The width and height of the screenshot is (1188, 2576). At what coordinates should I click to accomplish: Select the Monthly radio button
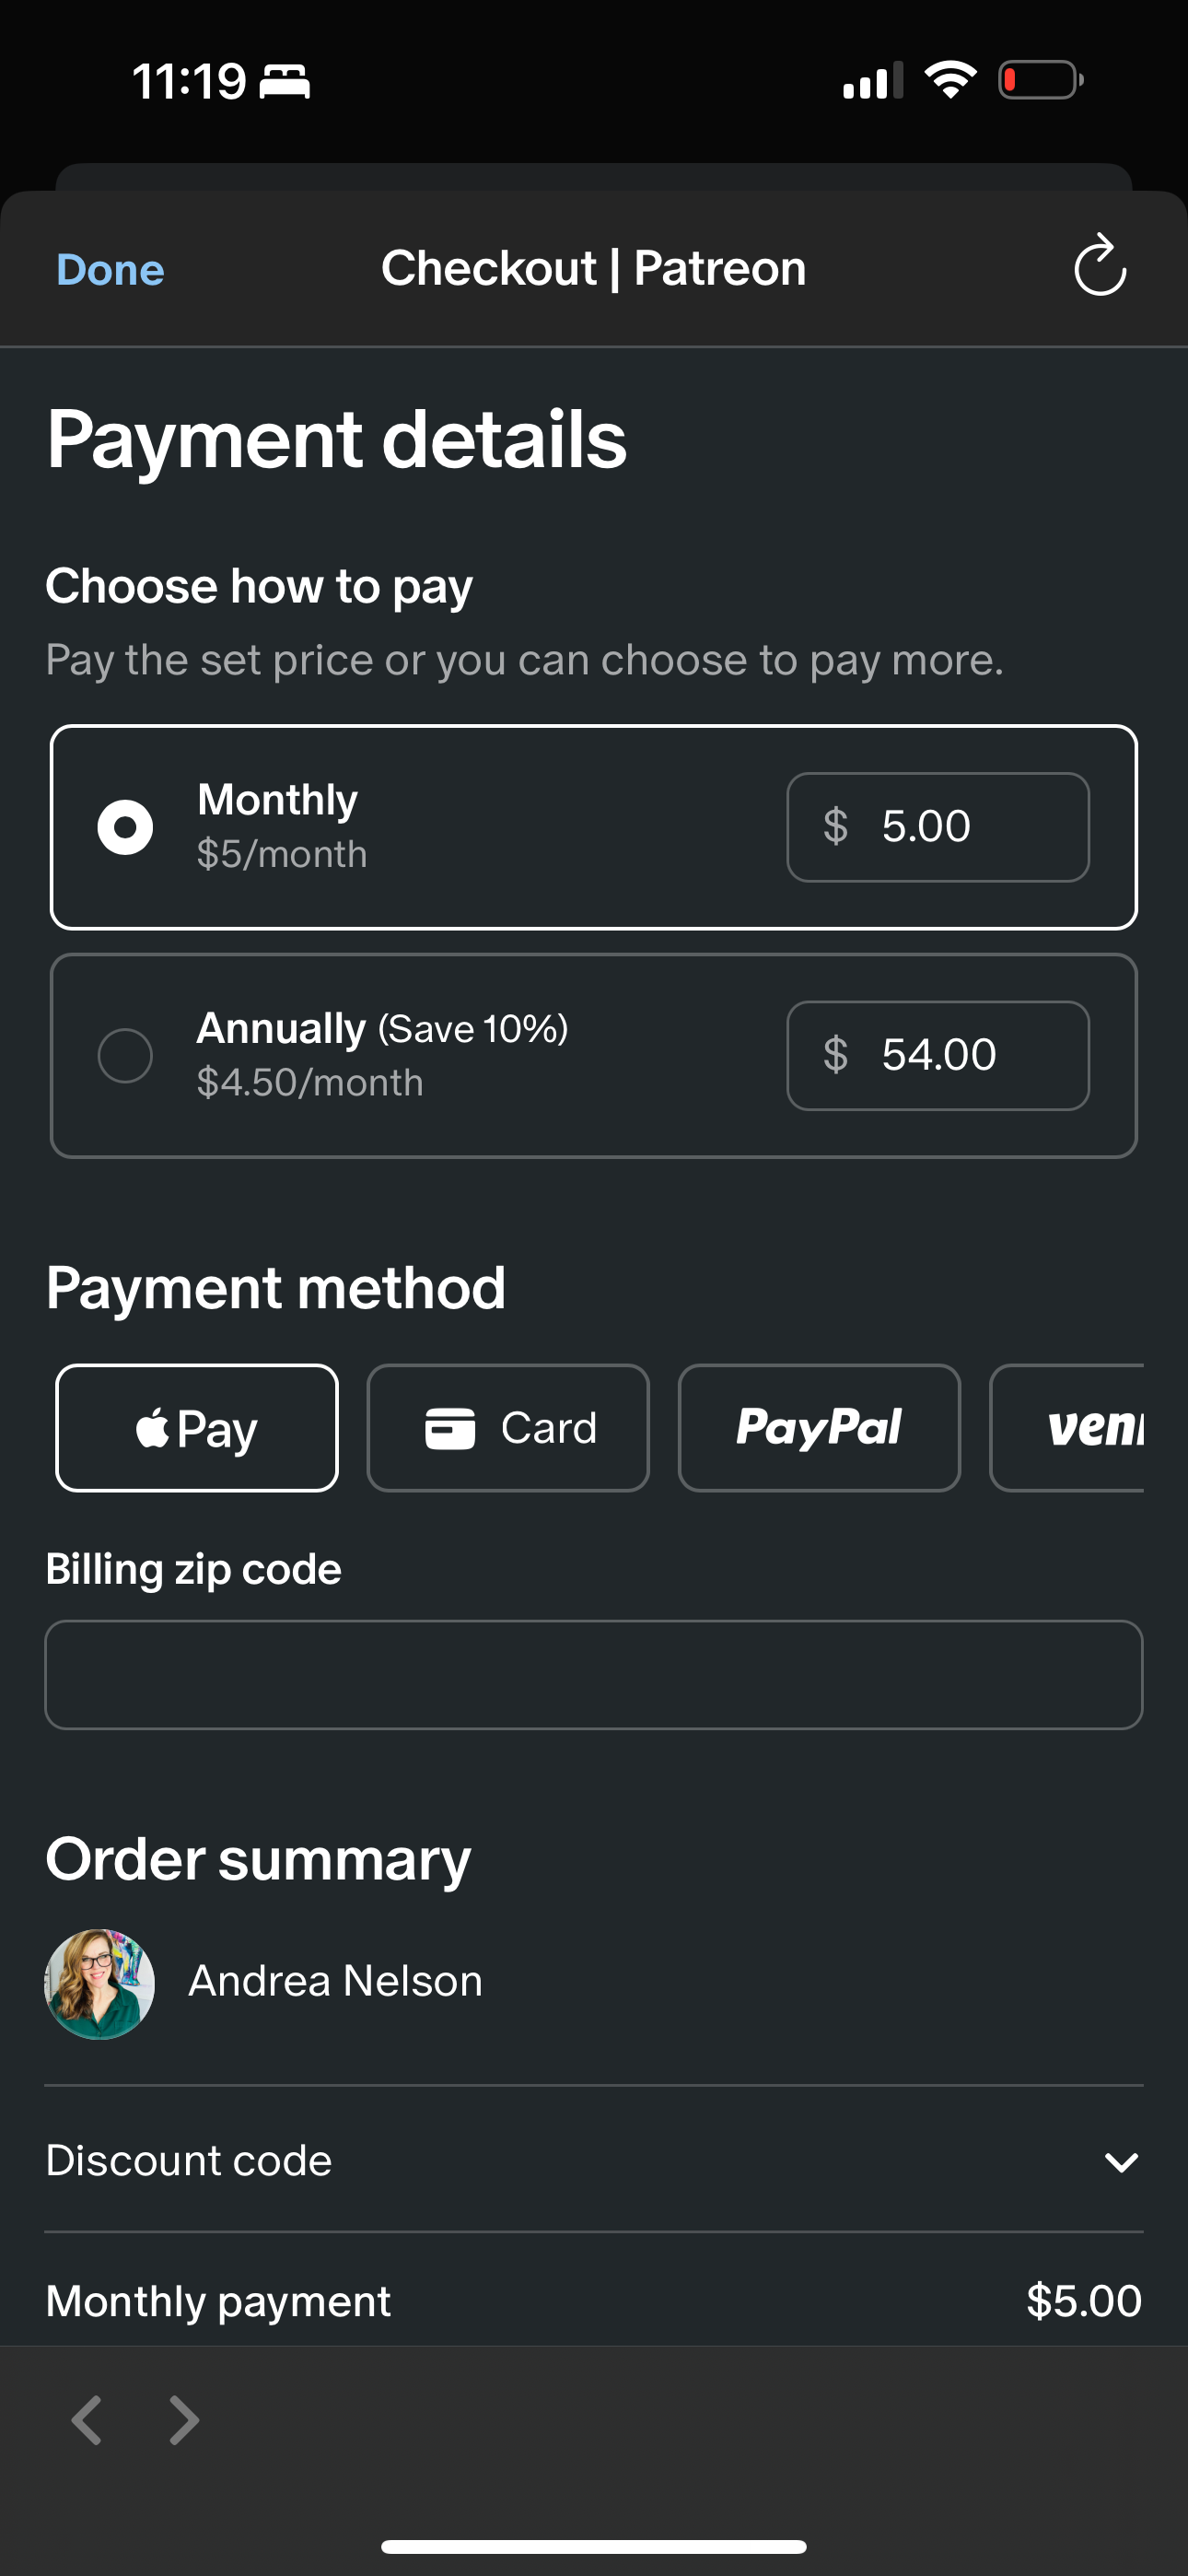[125, 827]
